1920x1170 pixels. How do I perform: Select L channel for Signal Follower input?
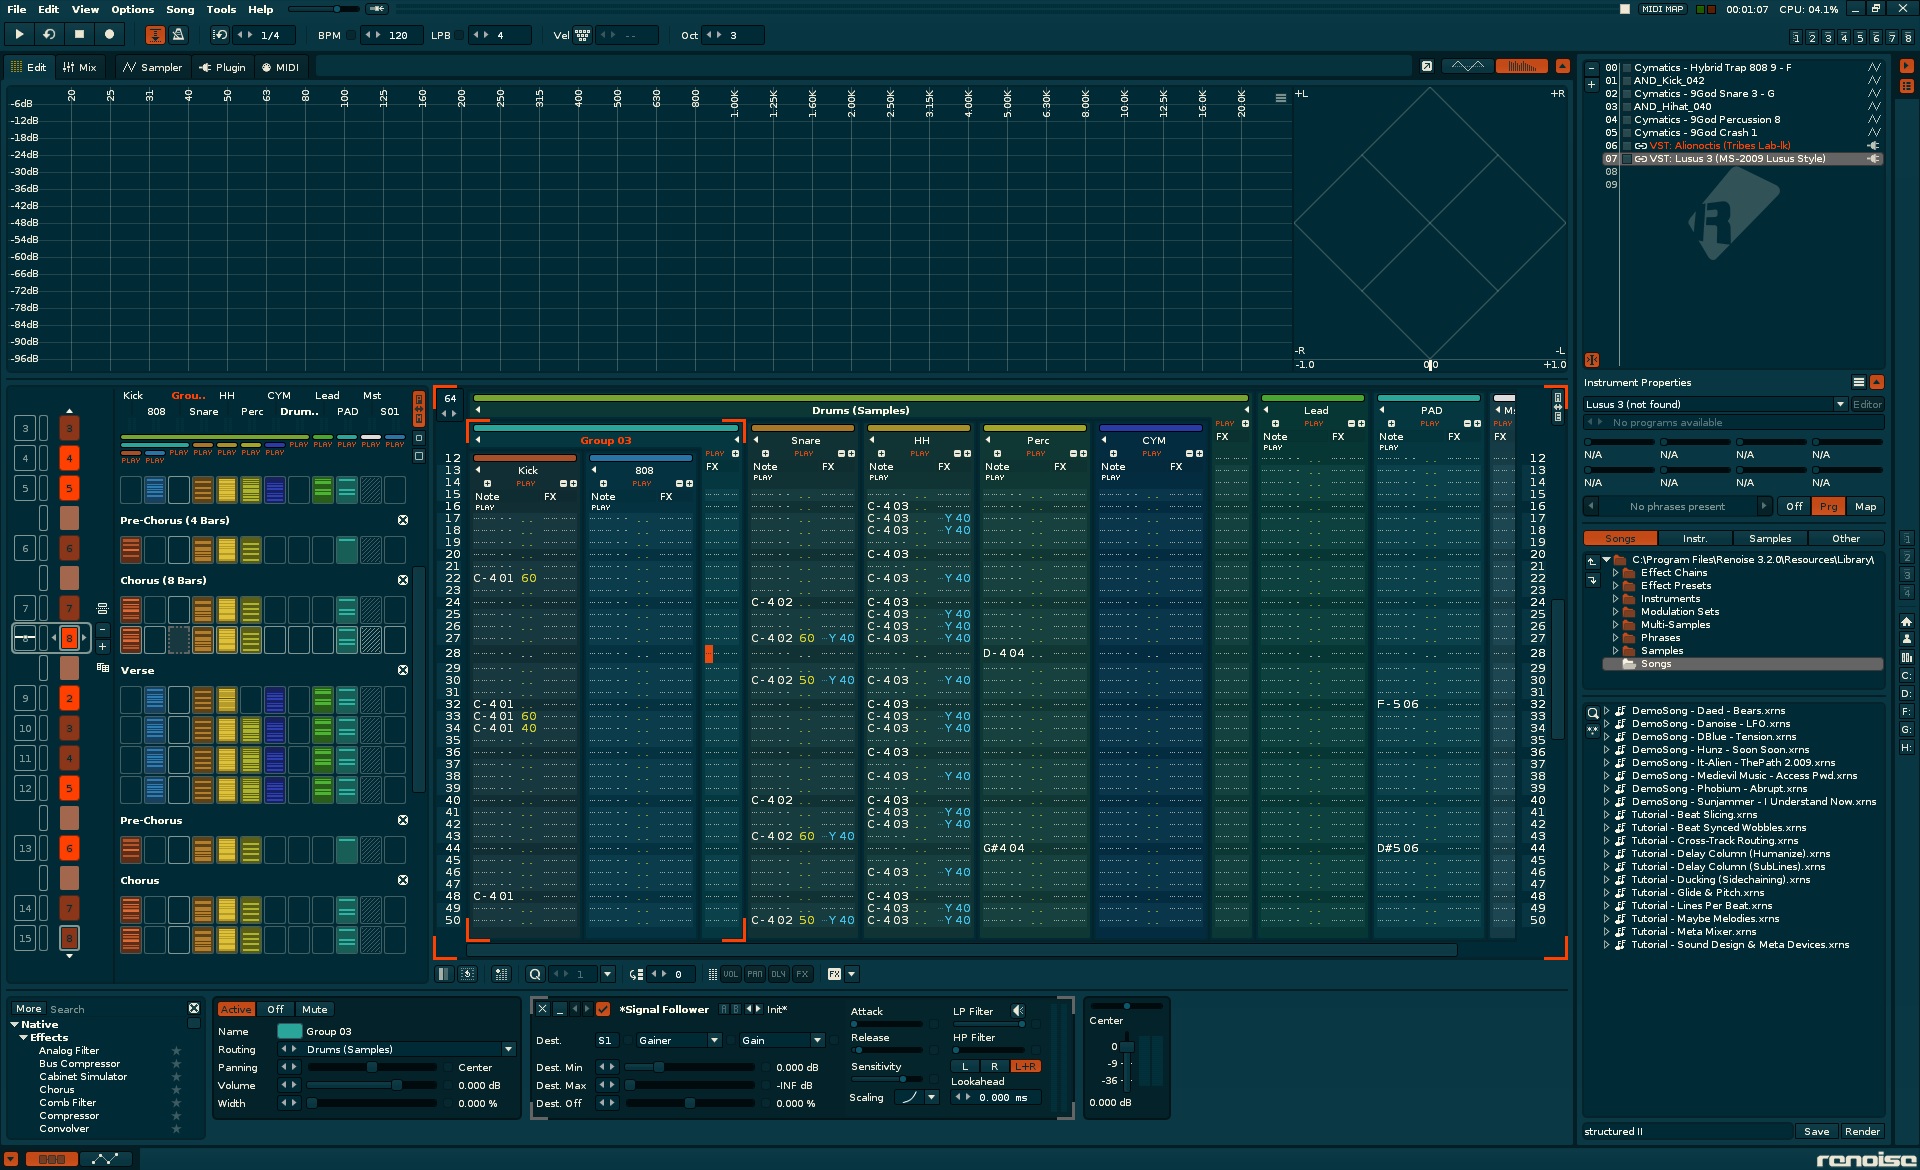coord(964,1066)
